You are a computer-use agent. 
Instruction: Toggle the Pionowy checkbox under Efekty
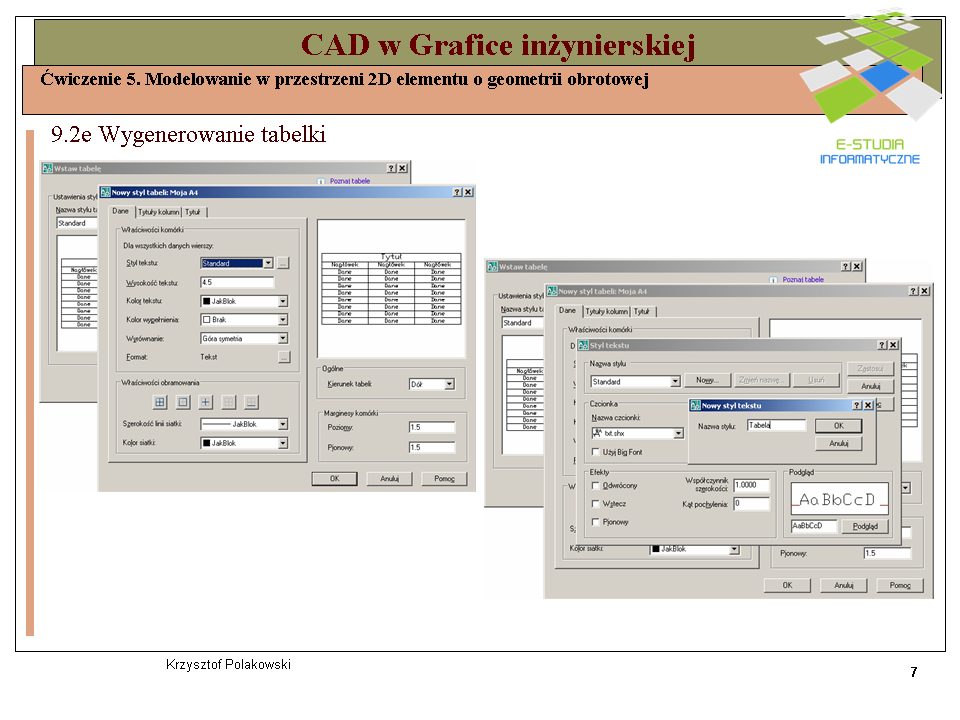[595, 522]
